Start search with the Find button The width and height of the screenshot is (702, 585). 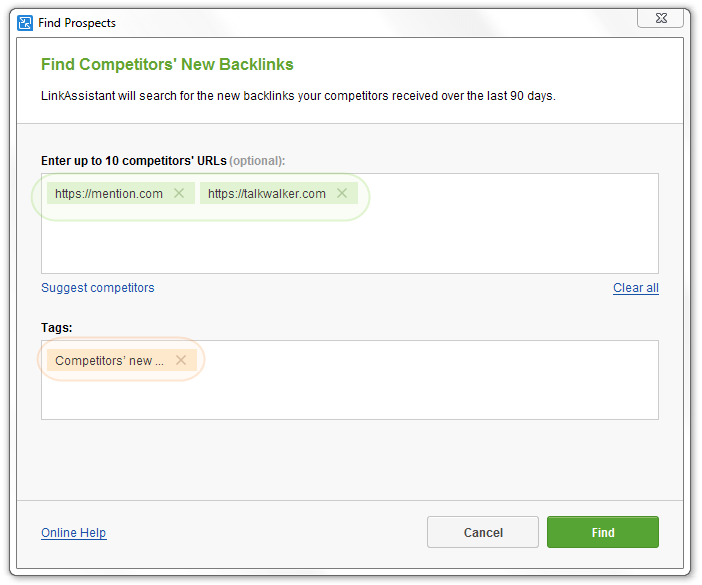603,532
